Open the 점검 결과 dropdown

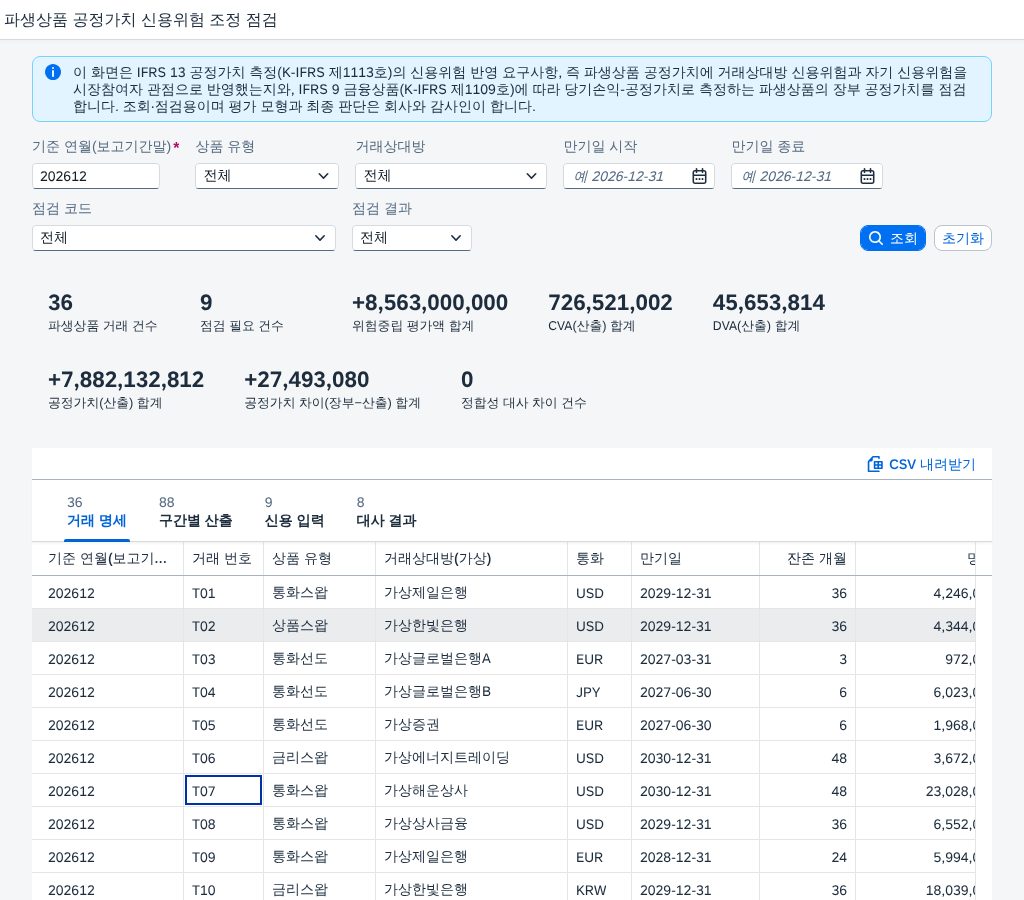pos(411,238)
